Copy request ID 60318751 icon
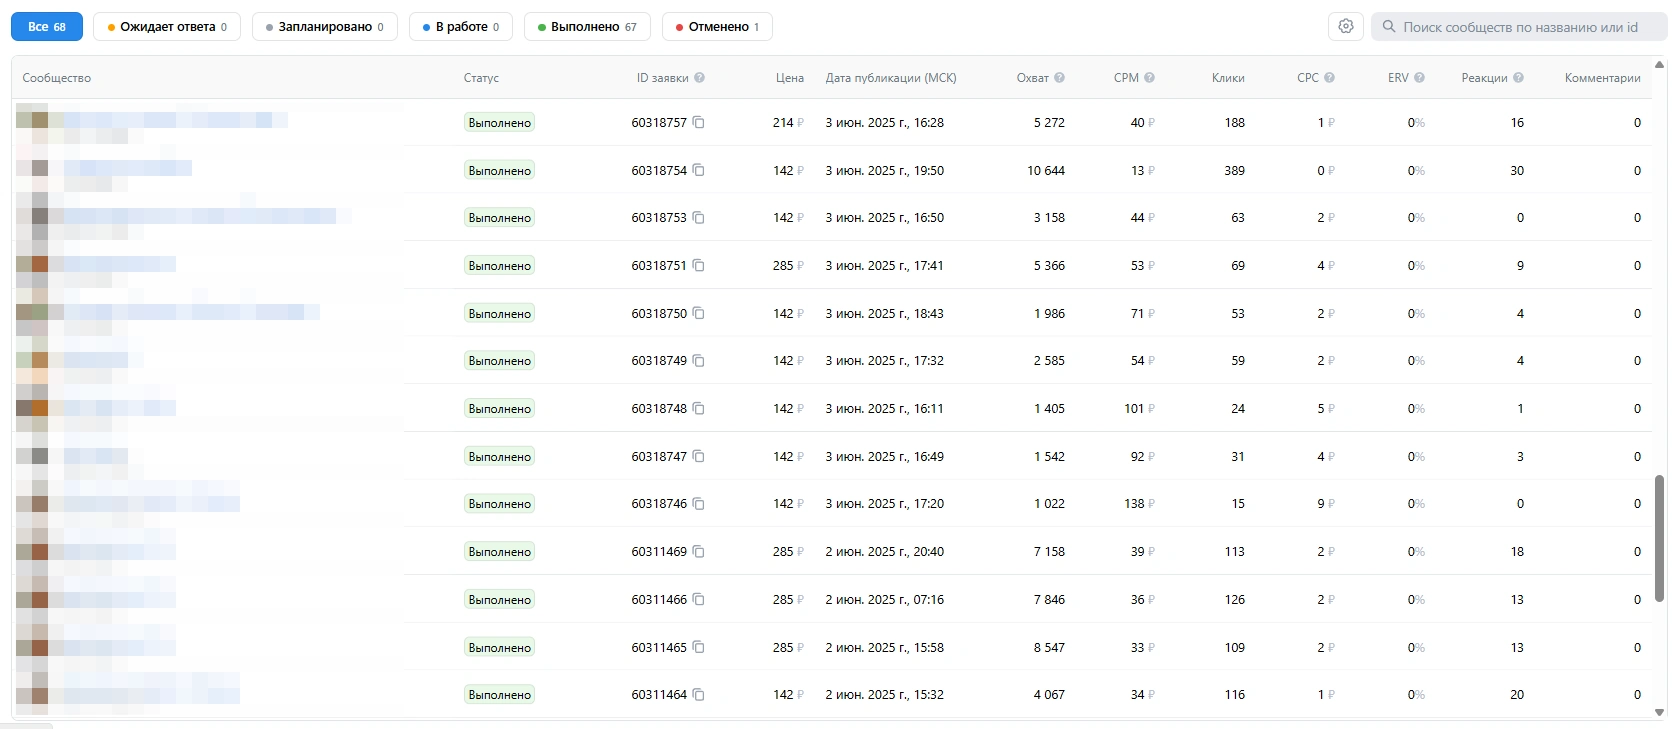Viewport: 1674px width, 729px height. [x=699, y=266]
